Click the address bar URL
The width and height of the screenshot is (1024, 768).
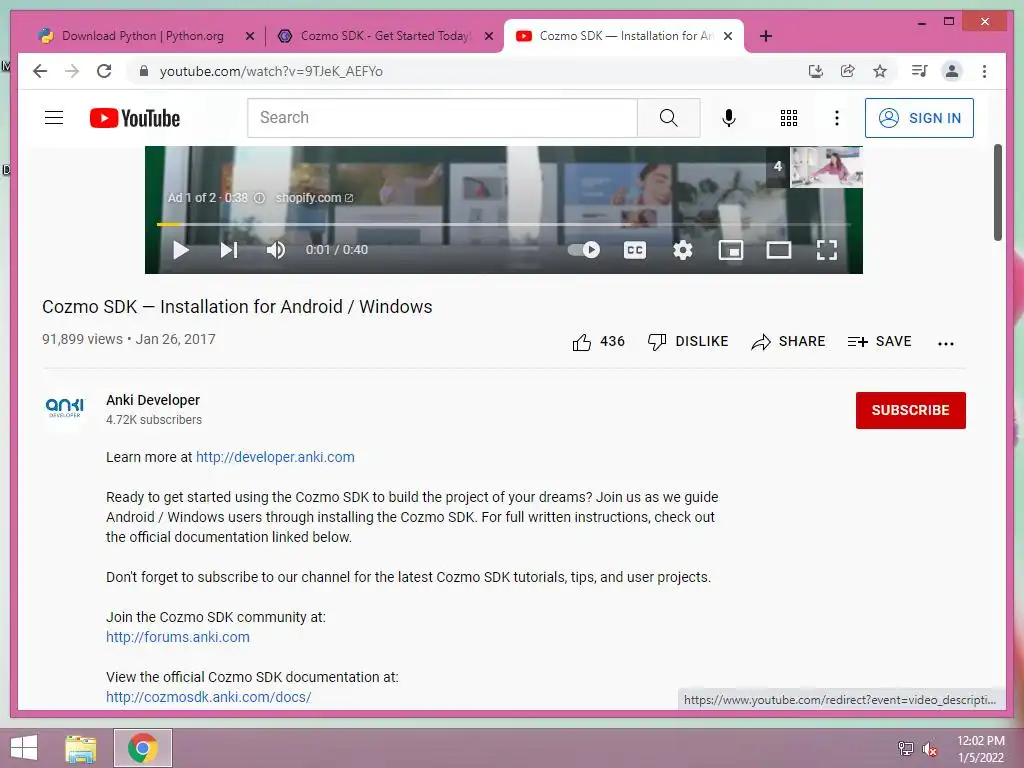[x=271, y=71]
